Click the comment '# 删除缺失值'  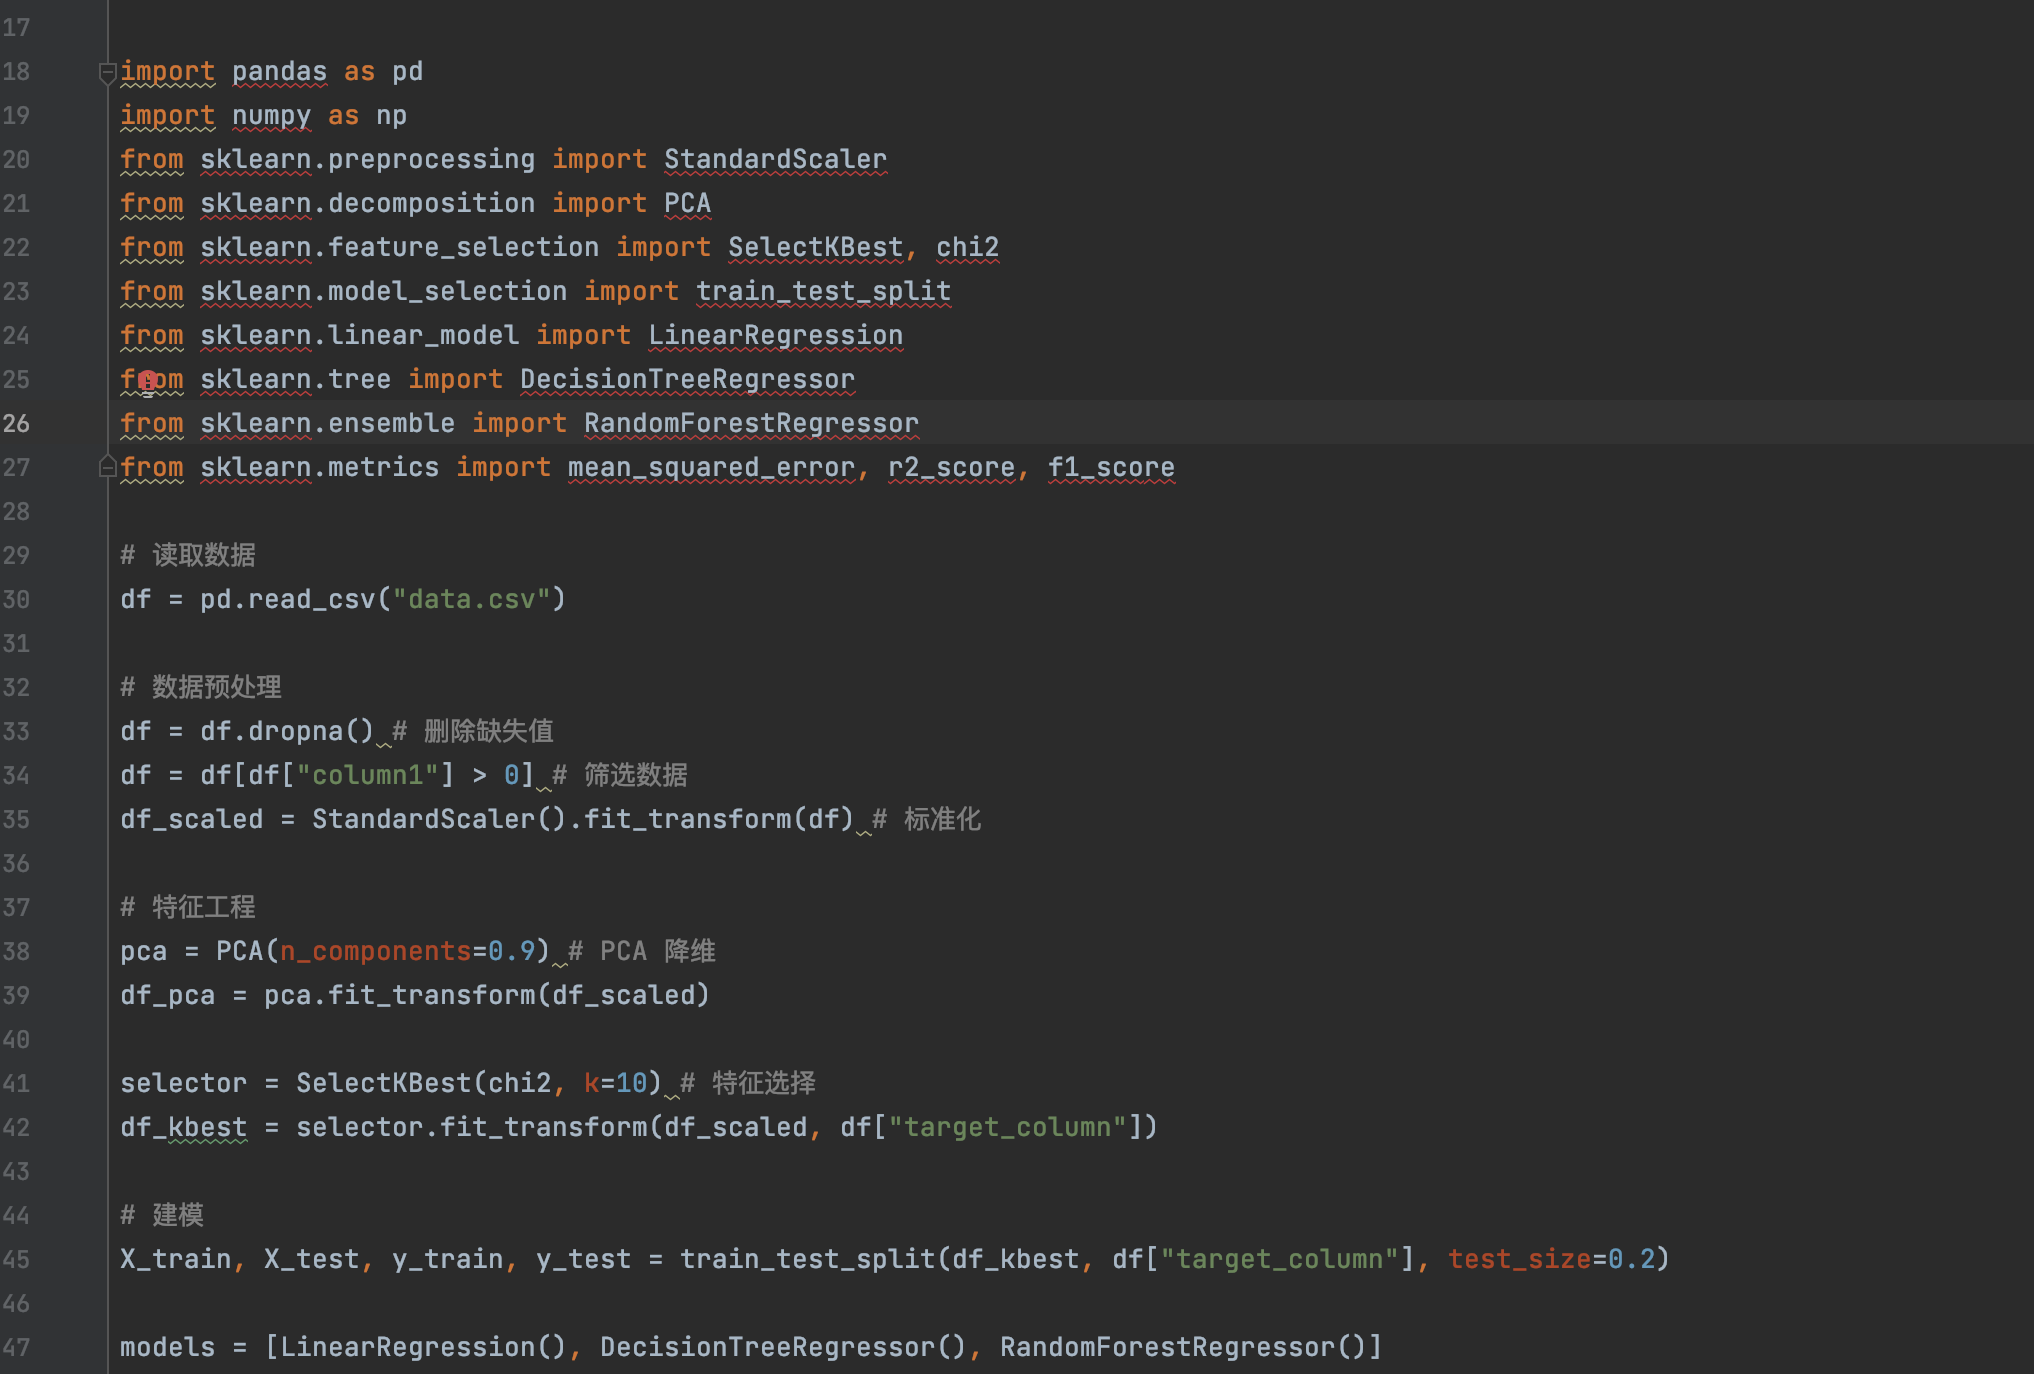[473, 732]
